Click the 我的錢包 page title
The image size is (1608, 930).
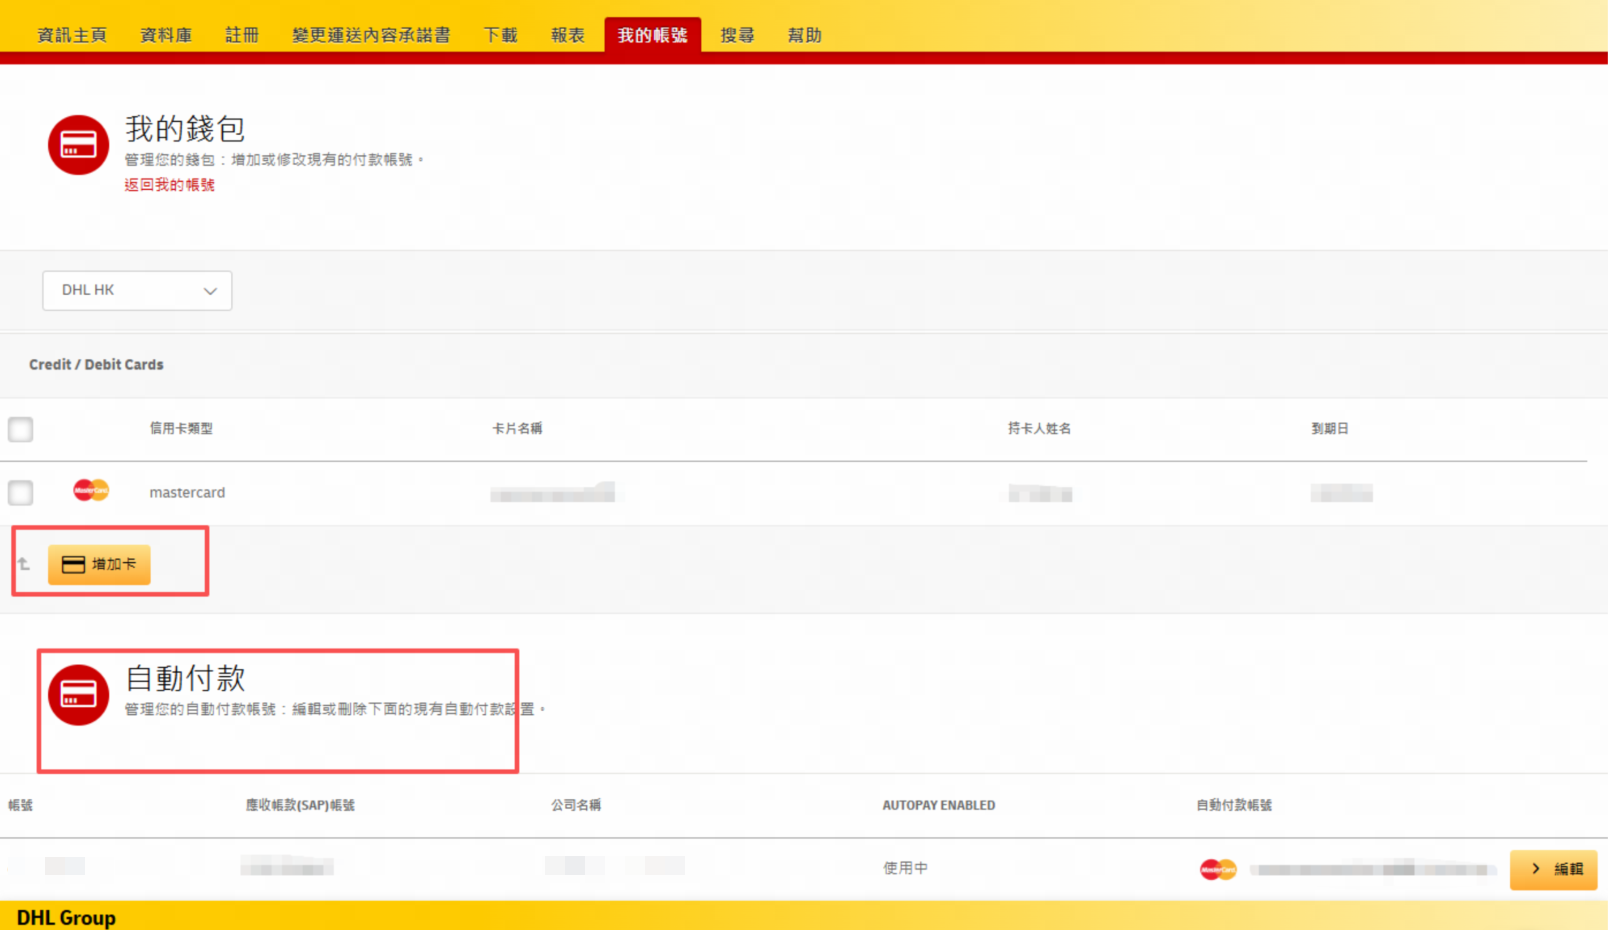(x=185, y=129)
